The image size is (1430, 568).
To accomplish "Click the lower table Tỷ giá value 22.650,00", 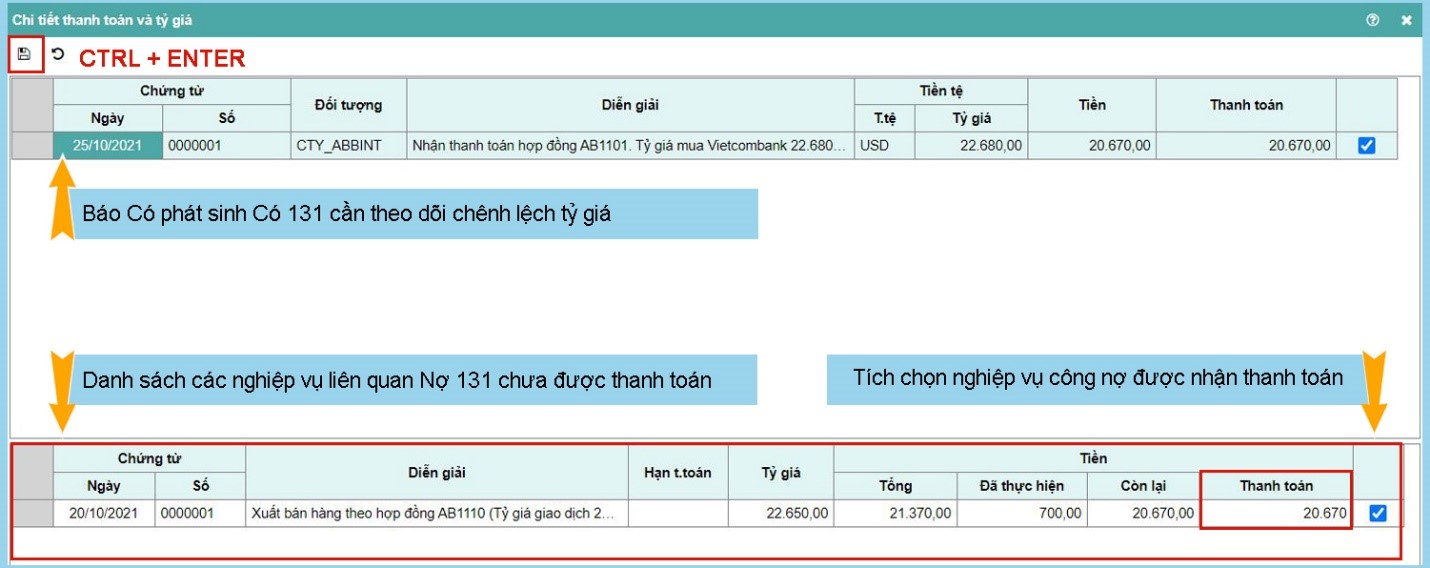I will [x=780, y=514].
